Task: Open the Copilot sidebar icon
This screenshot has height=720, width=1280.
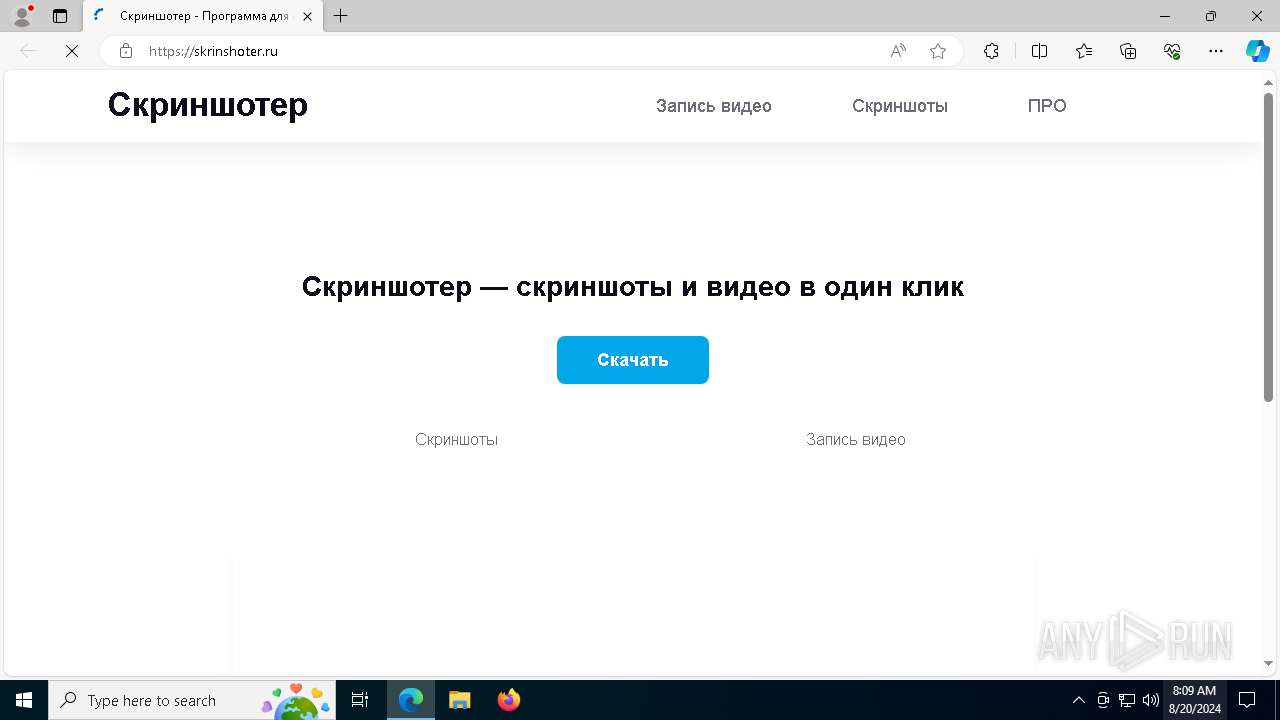Action: click(x=1257, y=51)
